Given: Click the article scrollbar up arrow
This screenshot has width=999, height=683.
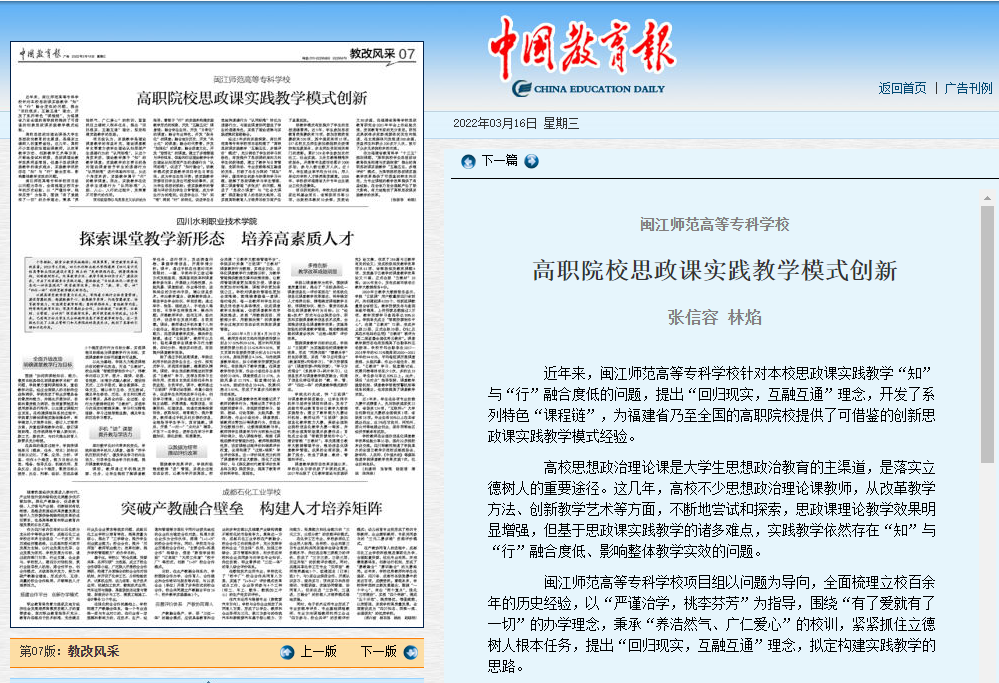Looking at the screenshot, I should 987,198.
